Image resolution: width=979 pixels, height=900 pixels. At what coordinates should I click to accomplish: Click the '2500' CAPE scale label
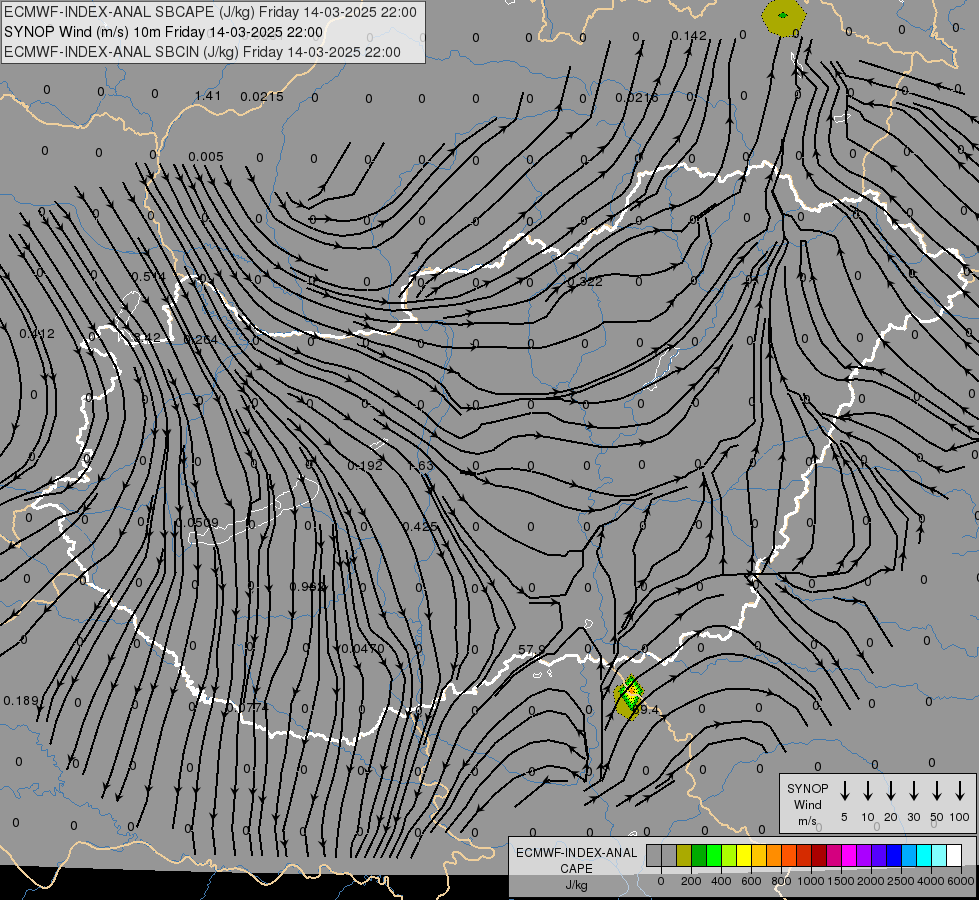pyautogui.click(x=901, y=881)
